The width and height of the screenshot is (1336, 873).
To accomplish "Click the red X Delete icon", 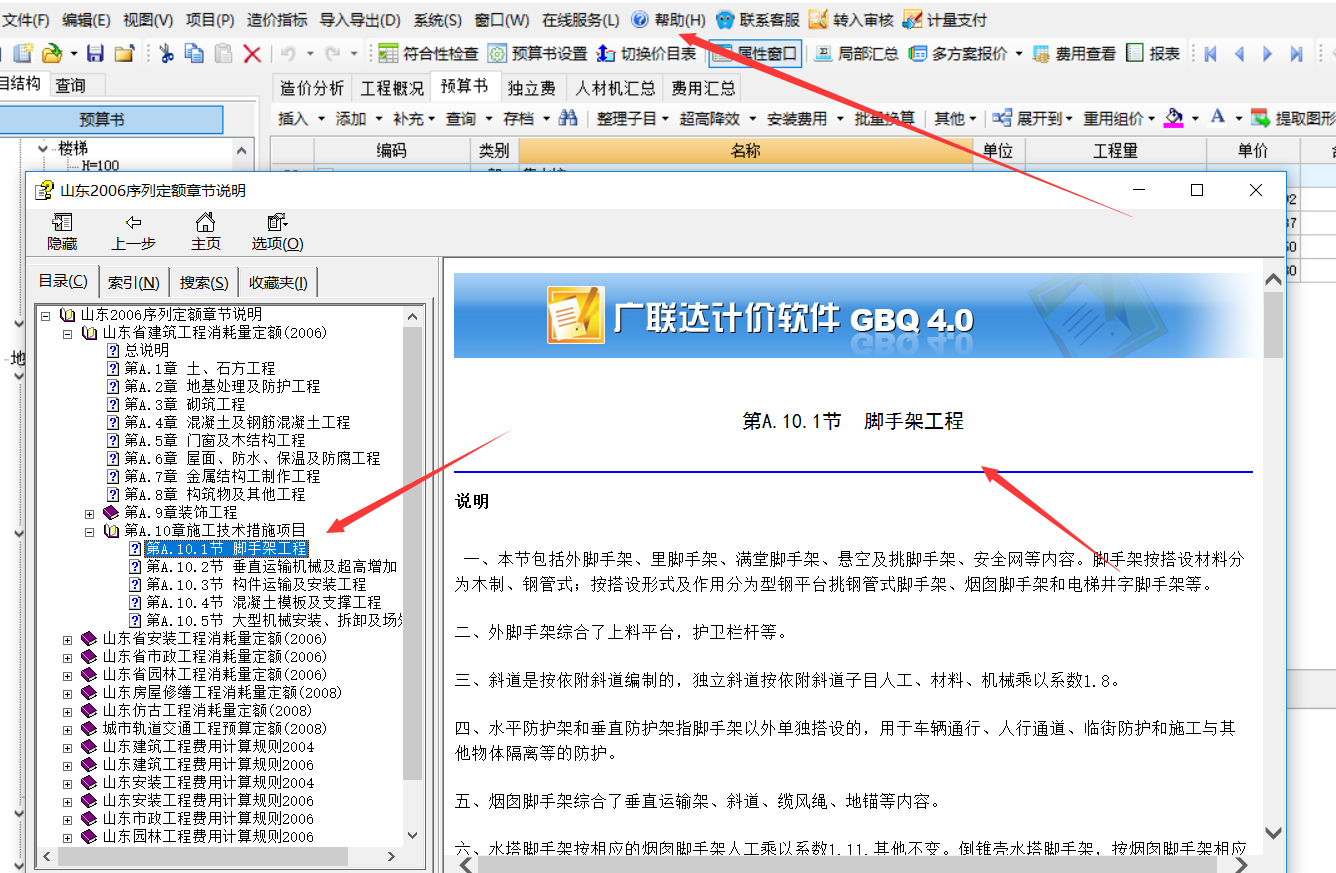I will pos(252,54).
